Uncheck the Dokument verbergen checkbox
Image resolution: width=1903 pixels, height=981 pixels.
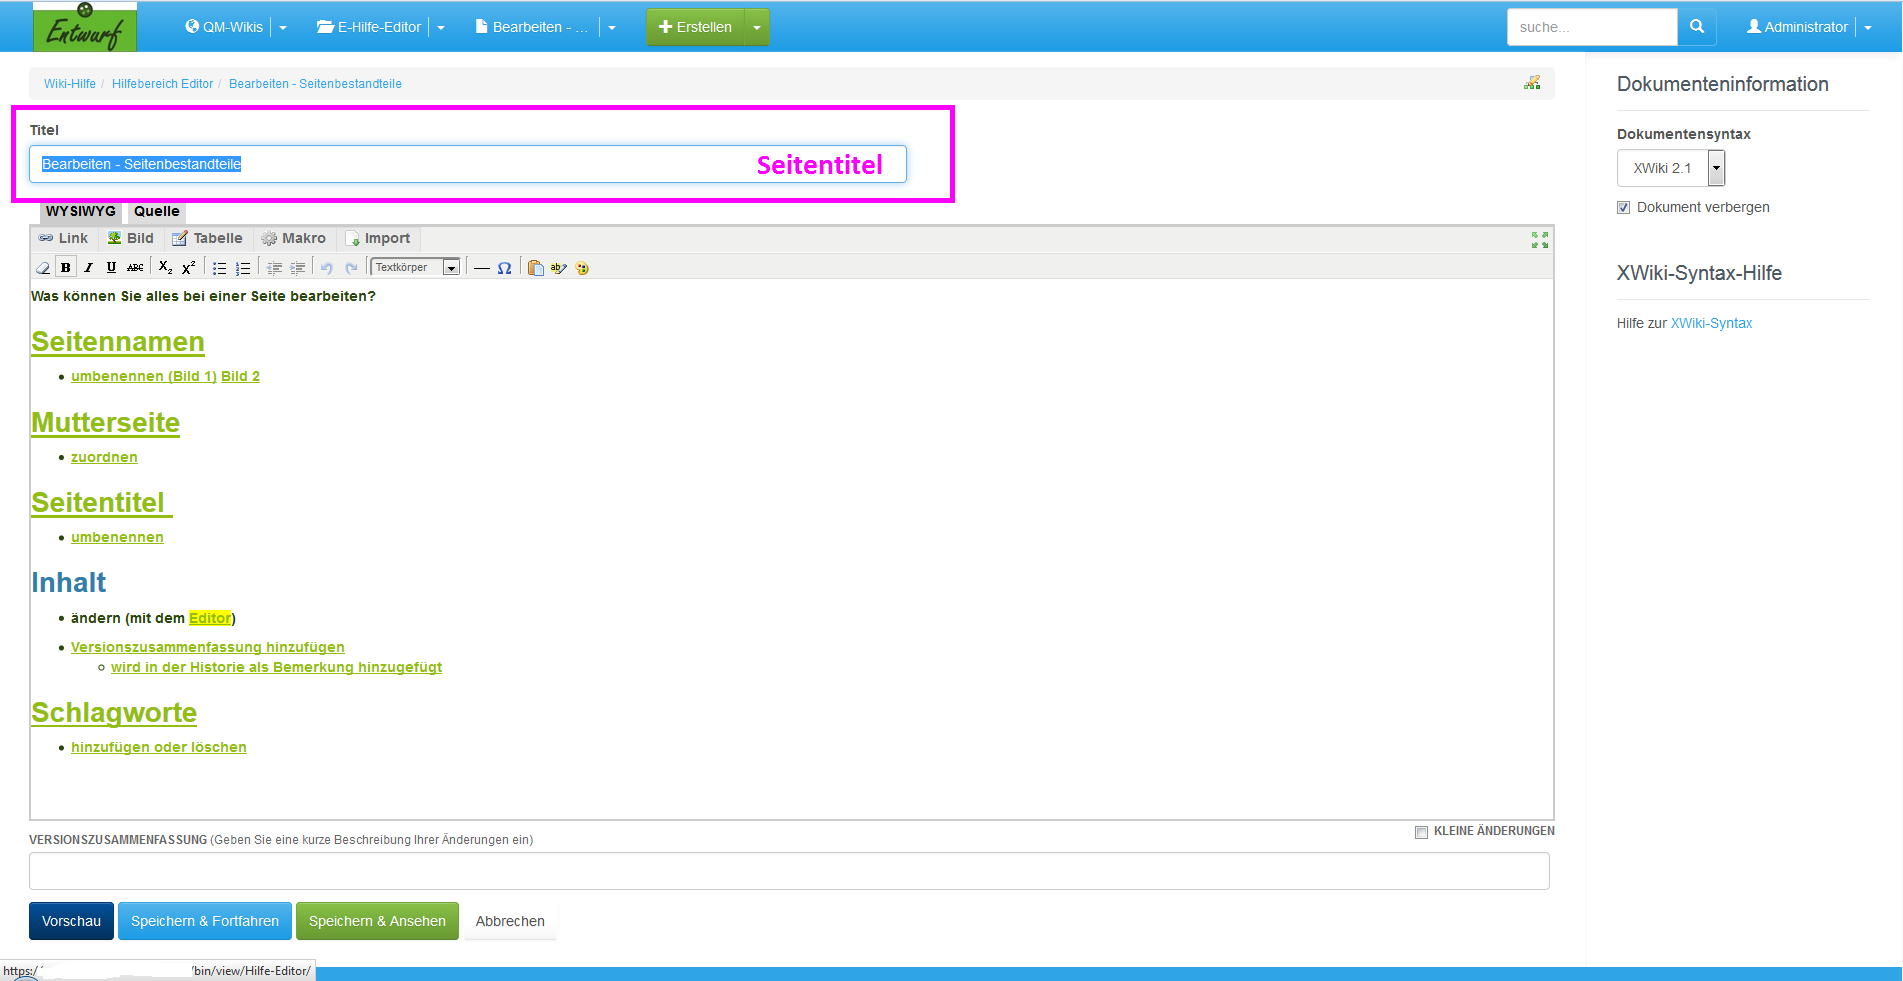[1623, 208]
